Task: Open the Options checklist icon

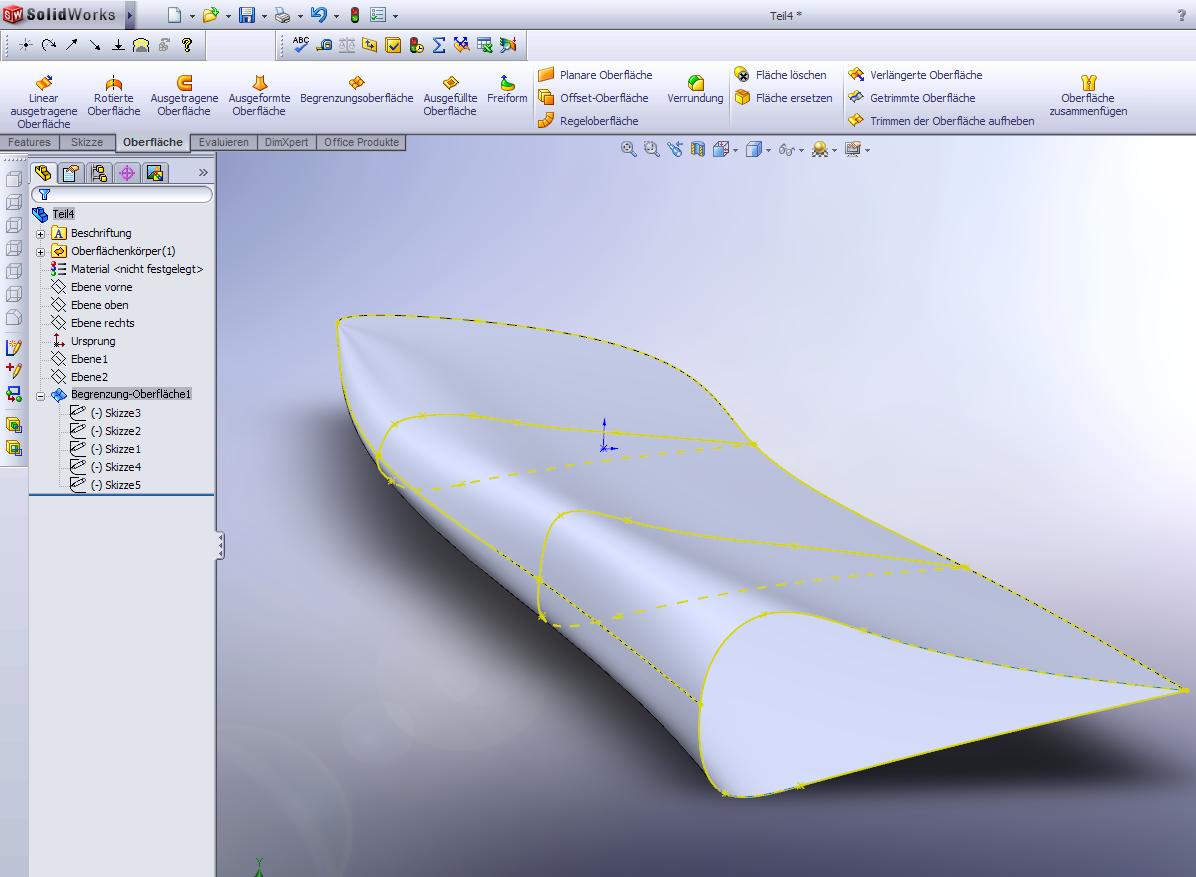Action: [378, 15]
